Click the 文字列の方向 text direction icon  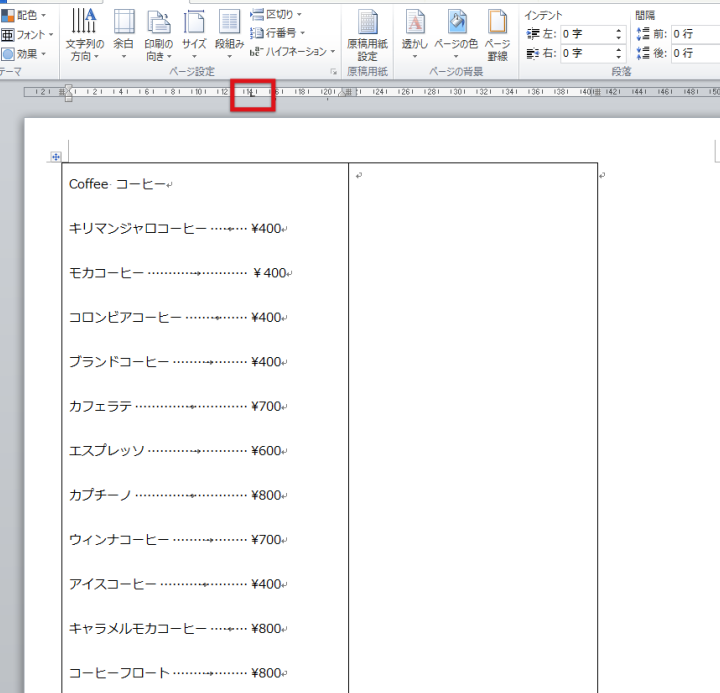click(x=84, y=21)
